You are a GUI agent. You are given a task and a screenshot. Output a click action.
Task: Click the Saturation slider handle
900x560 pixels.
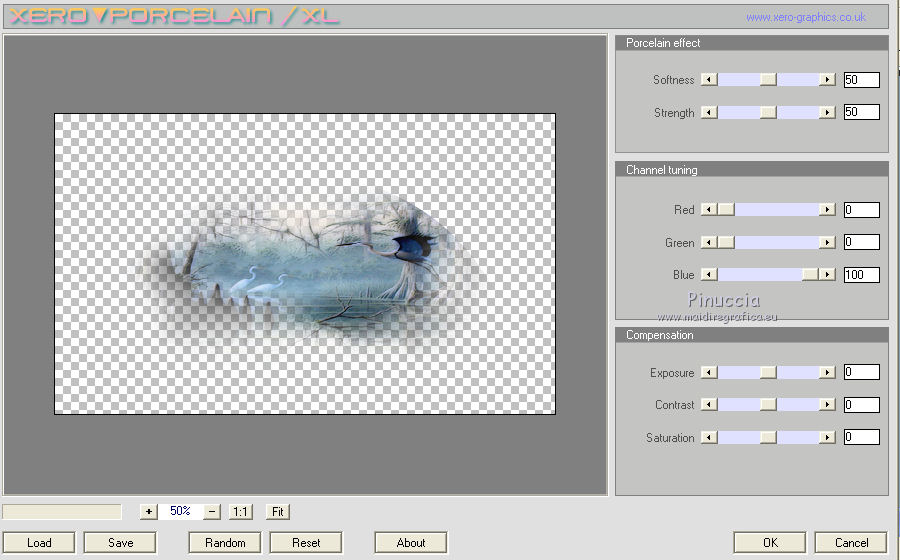(x=768, y=437)
